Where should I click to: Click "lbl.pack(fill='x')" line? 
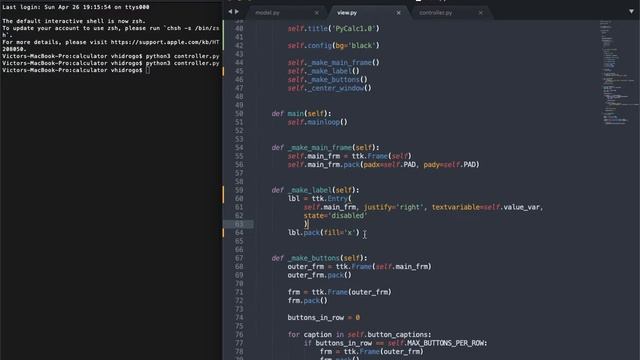tap(324, 233)
